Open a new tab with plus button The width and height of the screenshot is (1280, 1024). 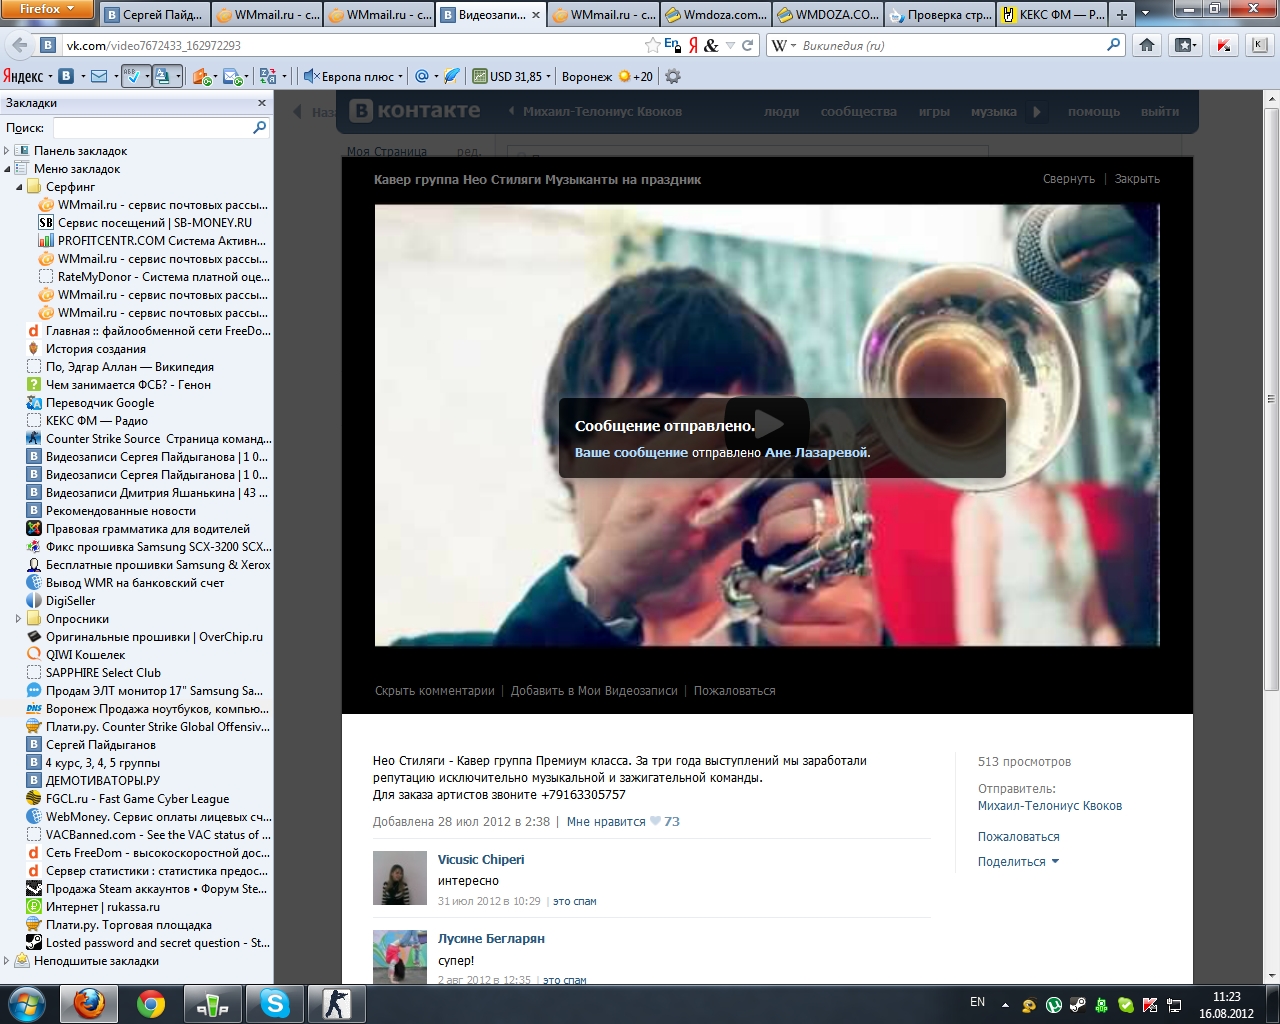tap(1122, 14)
